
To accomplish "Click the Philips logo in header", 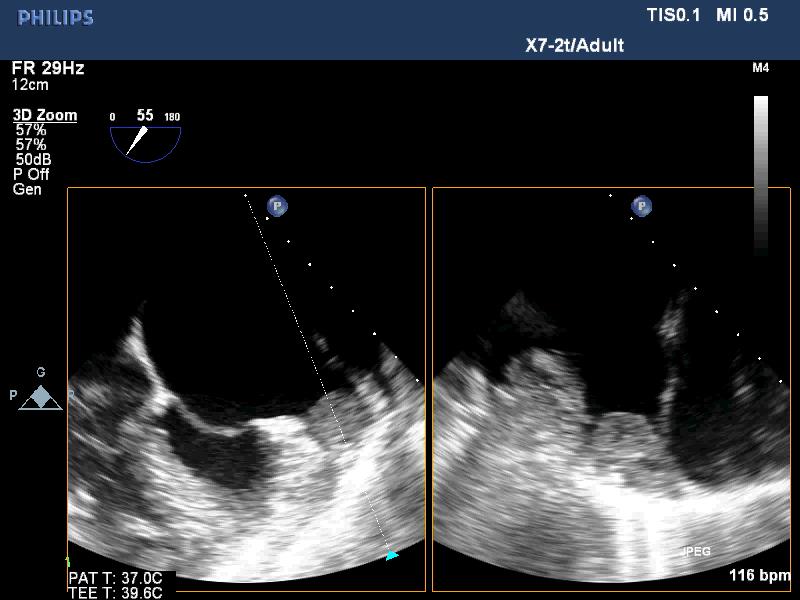I will click(56, 17).
